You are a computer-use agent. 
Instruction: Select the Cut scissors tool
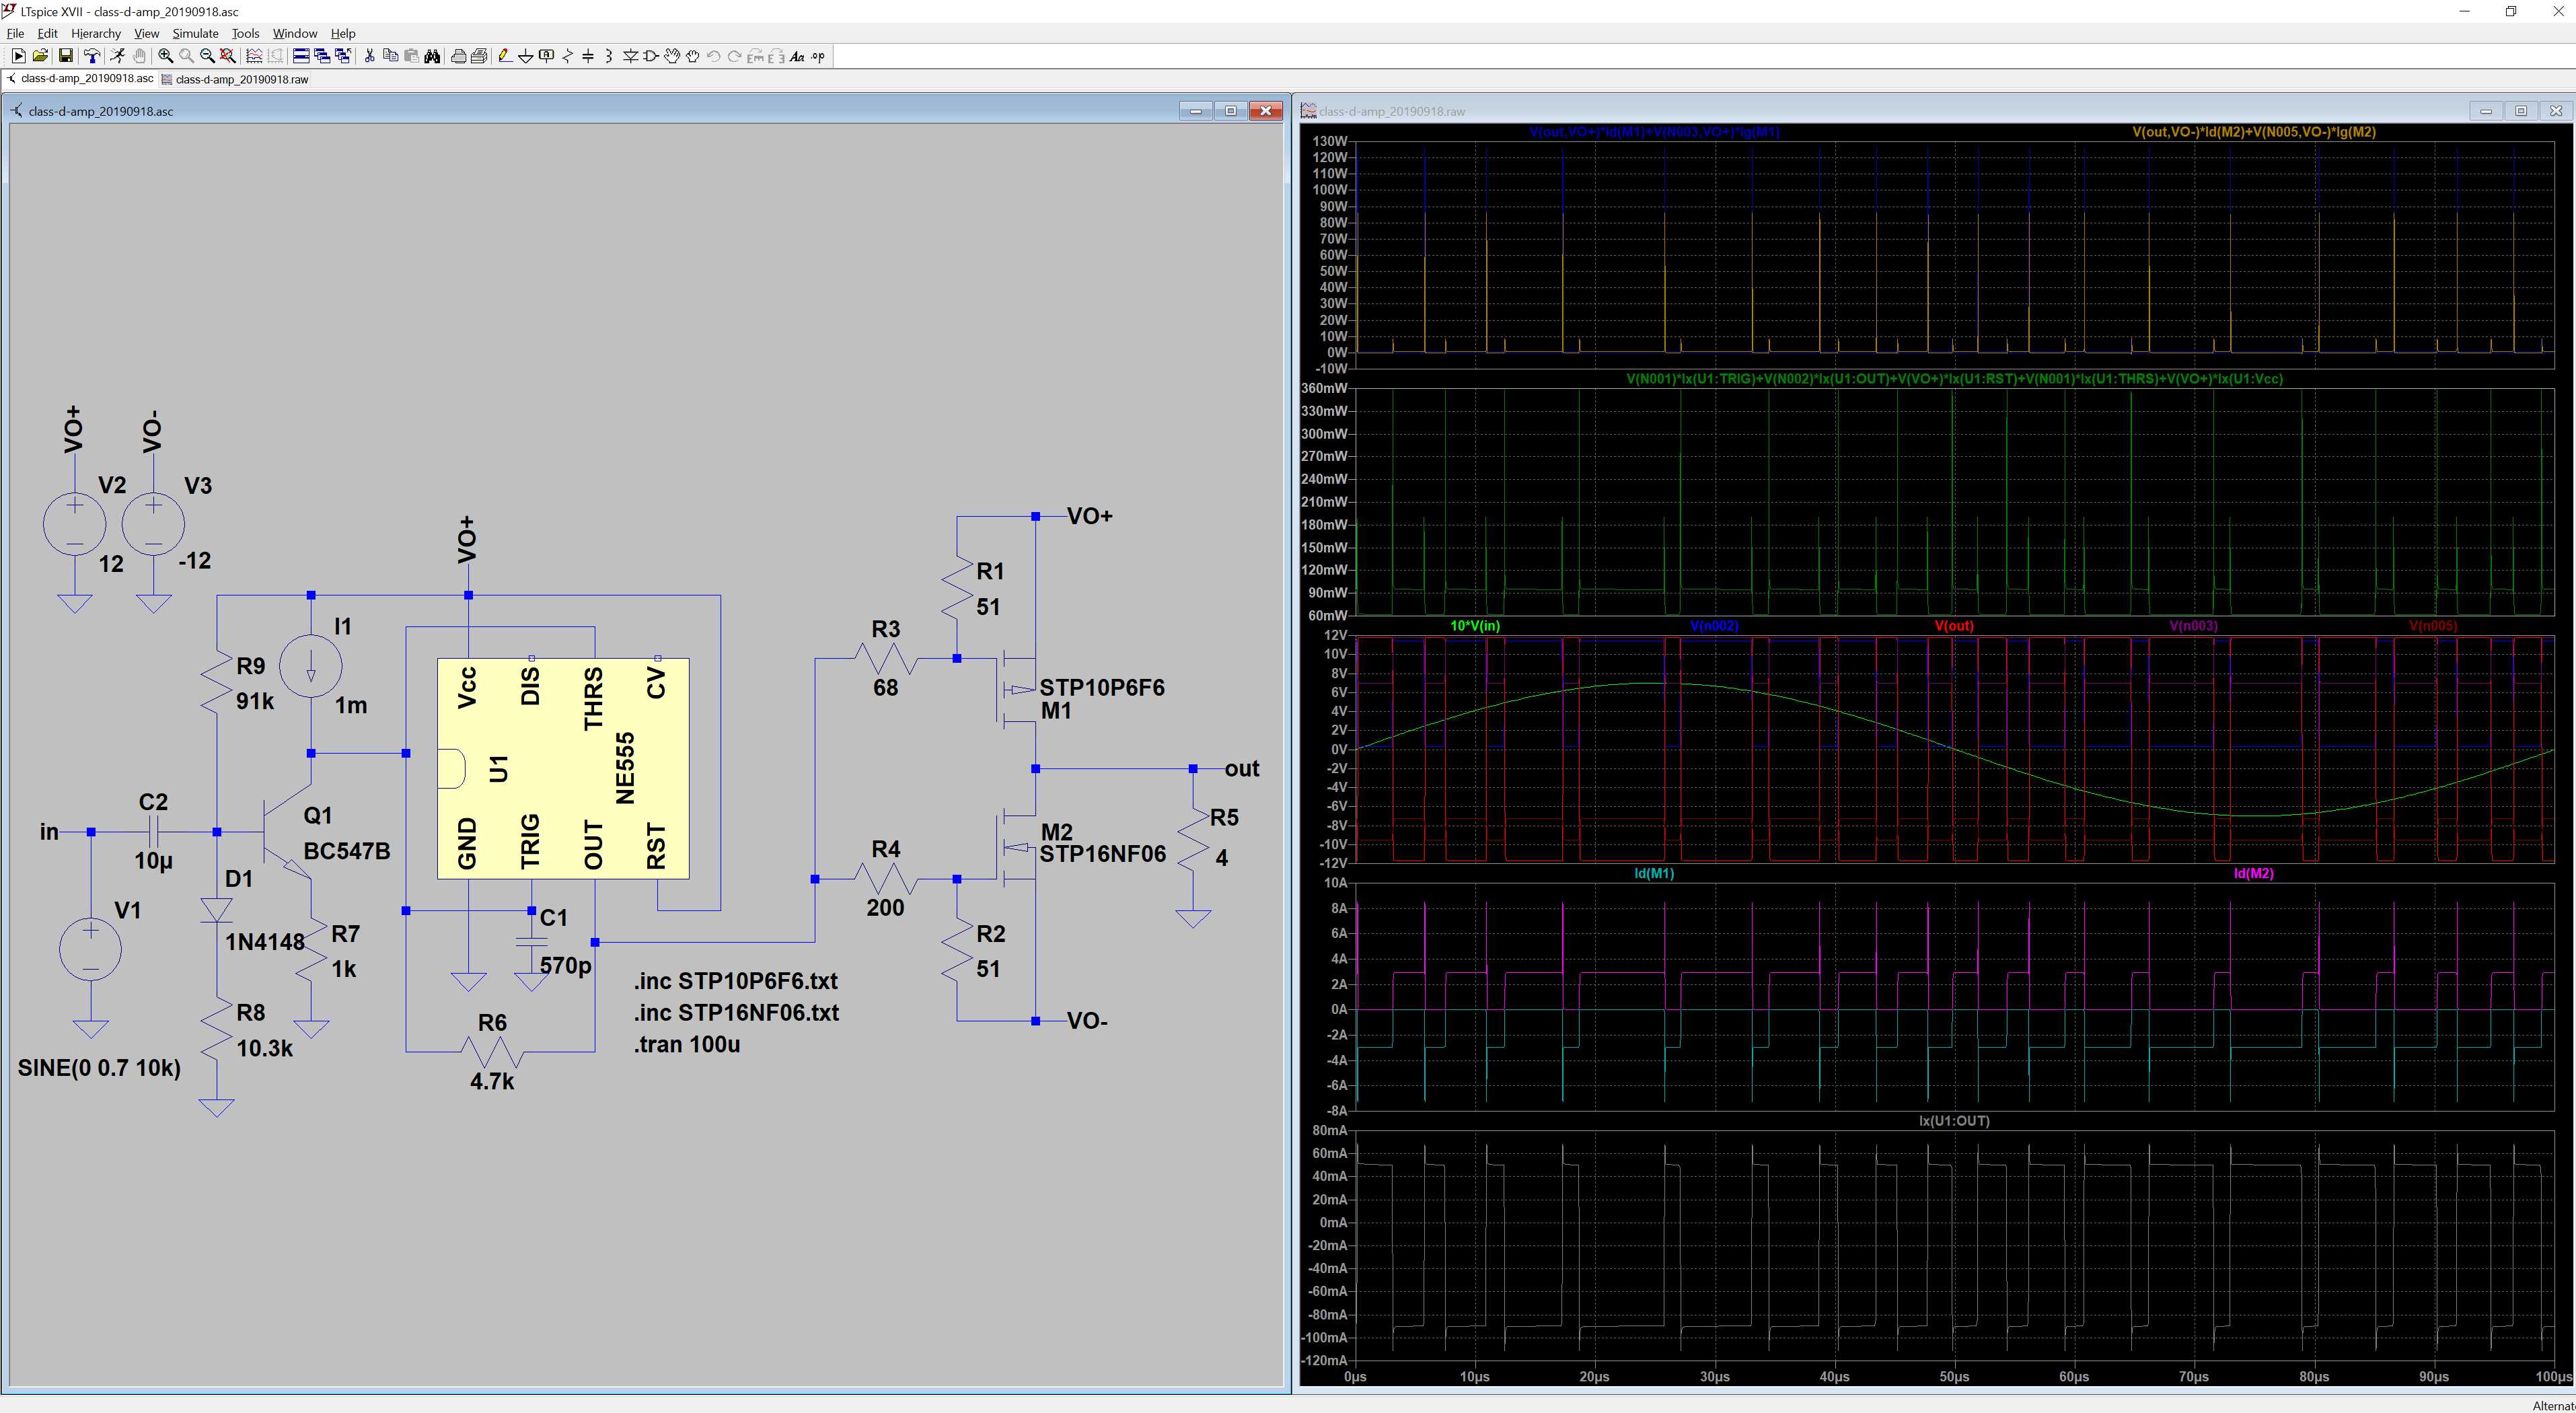point(369,56)
